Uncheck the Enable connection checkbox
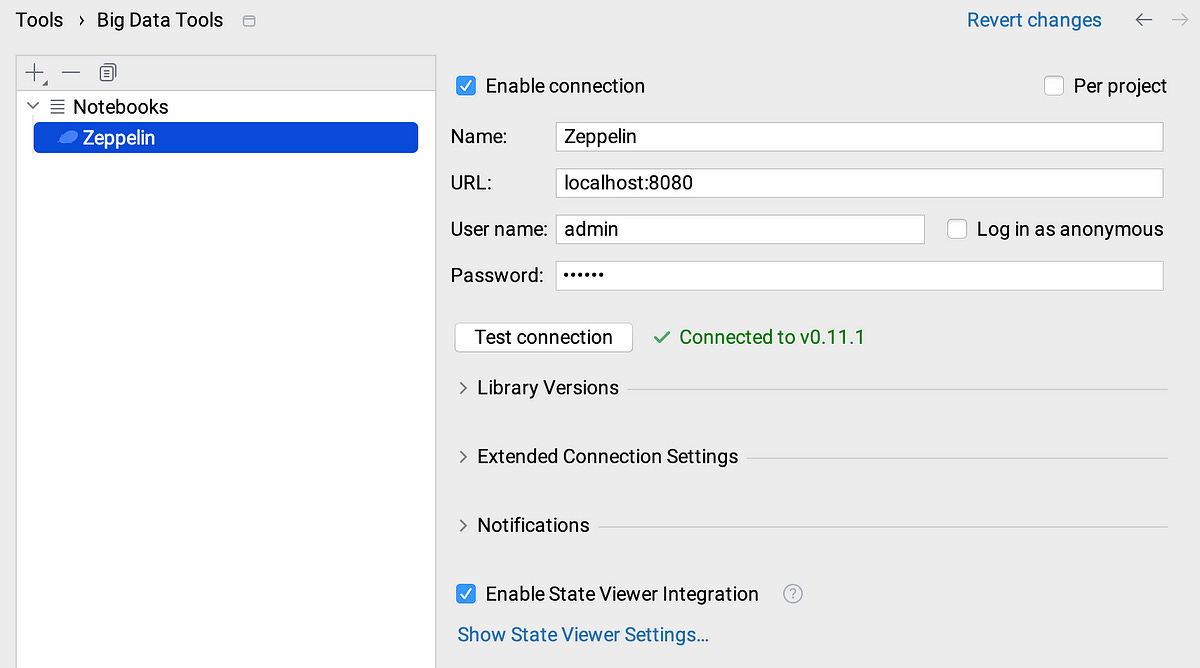 coord(466,86)
